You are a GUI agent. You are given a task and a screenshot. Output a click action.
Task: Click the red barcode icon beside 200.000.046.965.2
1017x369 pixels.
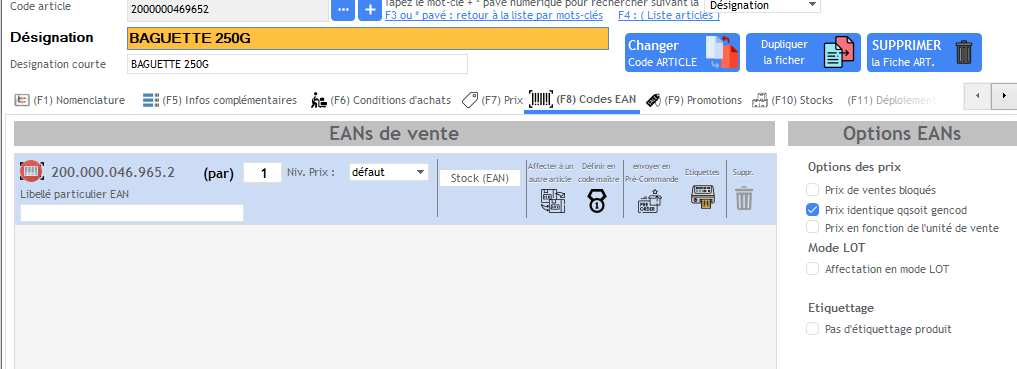point(31,171)
